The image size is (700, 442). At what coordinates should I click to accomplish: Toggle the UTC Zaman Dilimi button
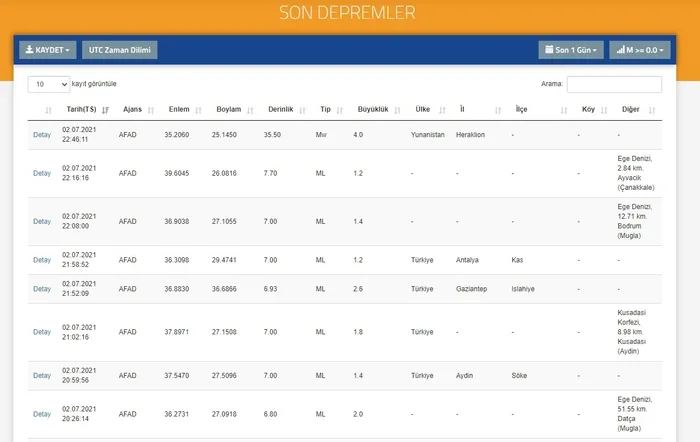120,50
